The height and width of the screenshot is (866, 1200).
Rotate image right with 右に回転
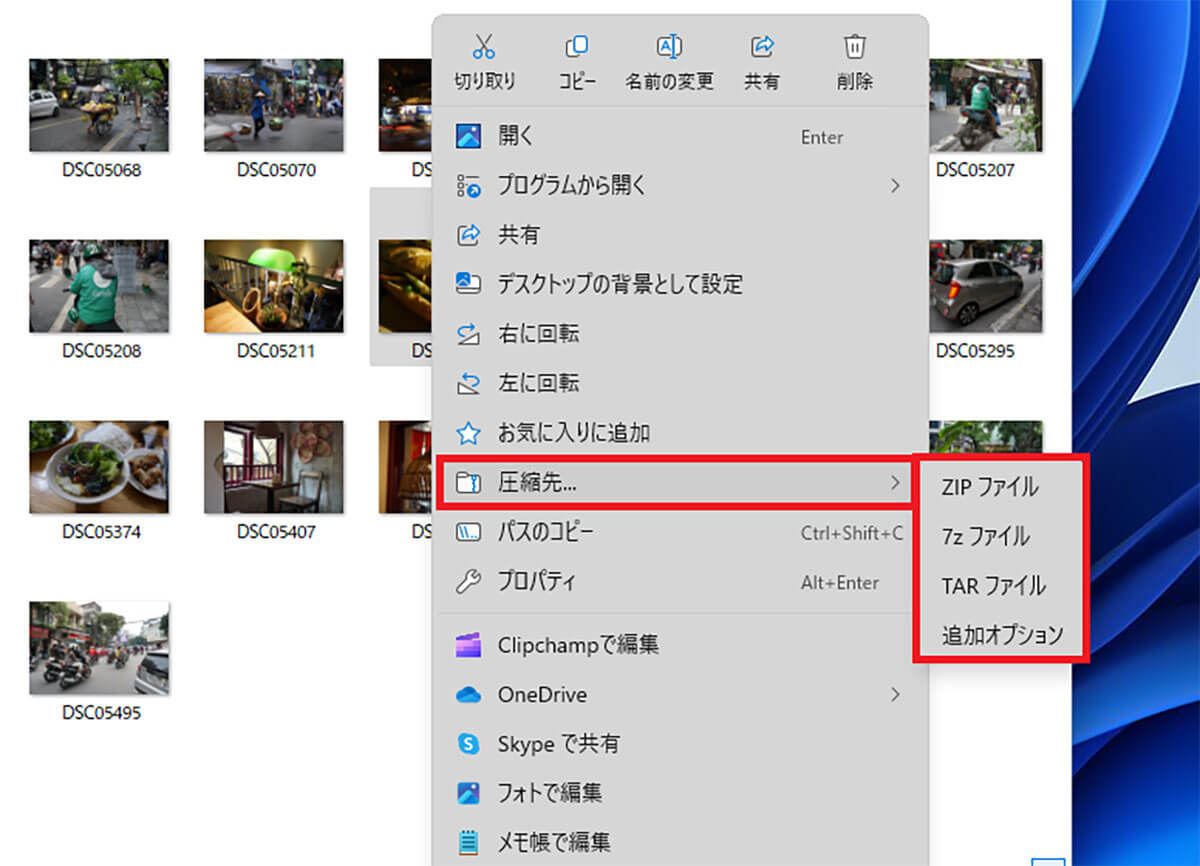click(538, 334)
